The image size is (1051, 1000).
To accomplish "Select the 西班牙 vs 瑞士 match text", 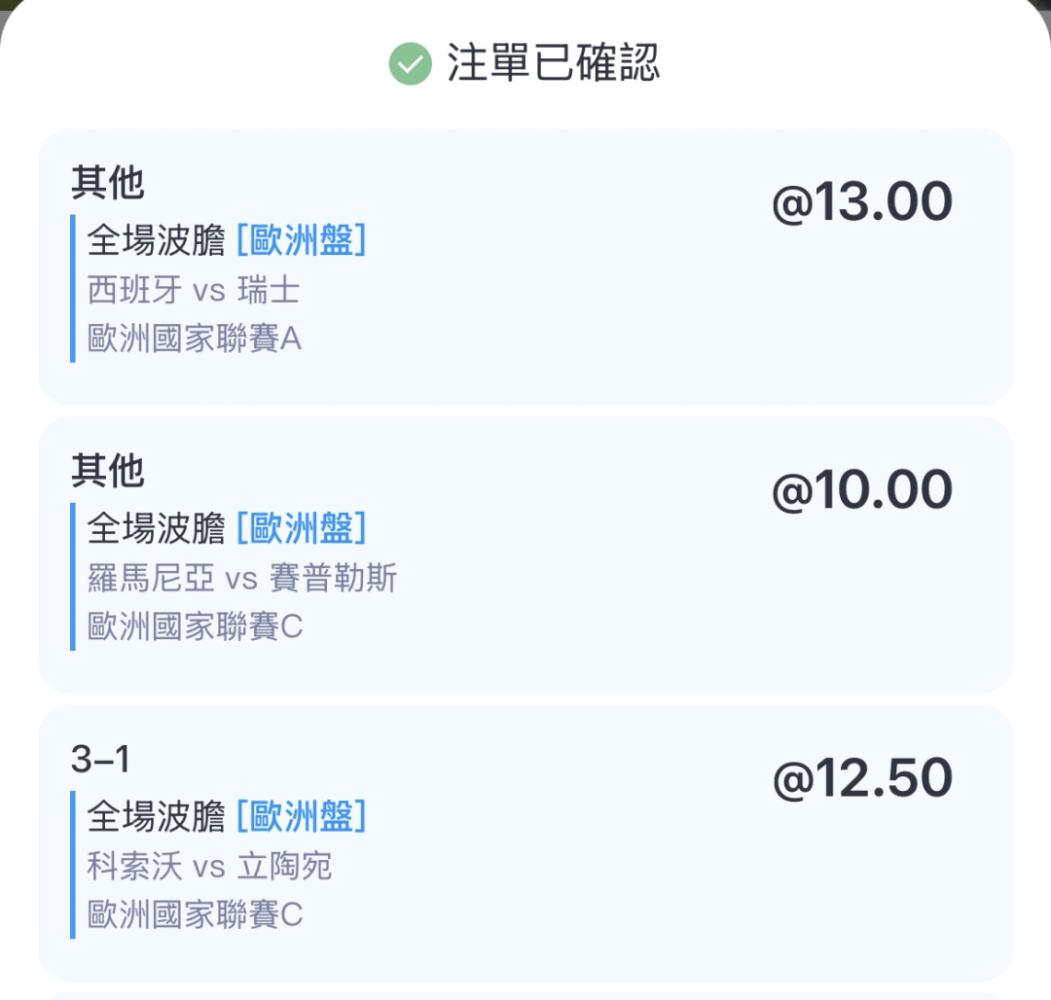I will [x=193, y=290].
